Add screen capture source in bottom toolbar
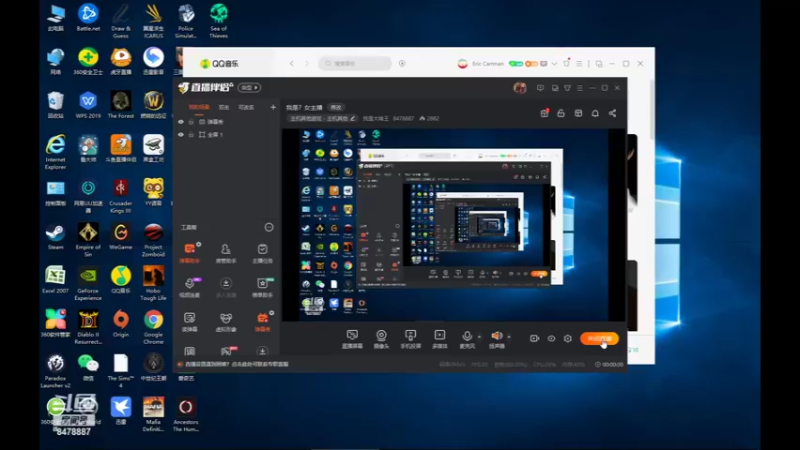This screenshot has width=800, height=450. [x=352, y=339]
